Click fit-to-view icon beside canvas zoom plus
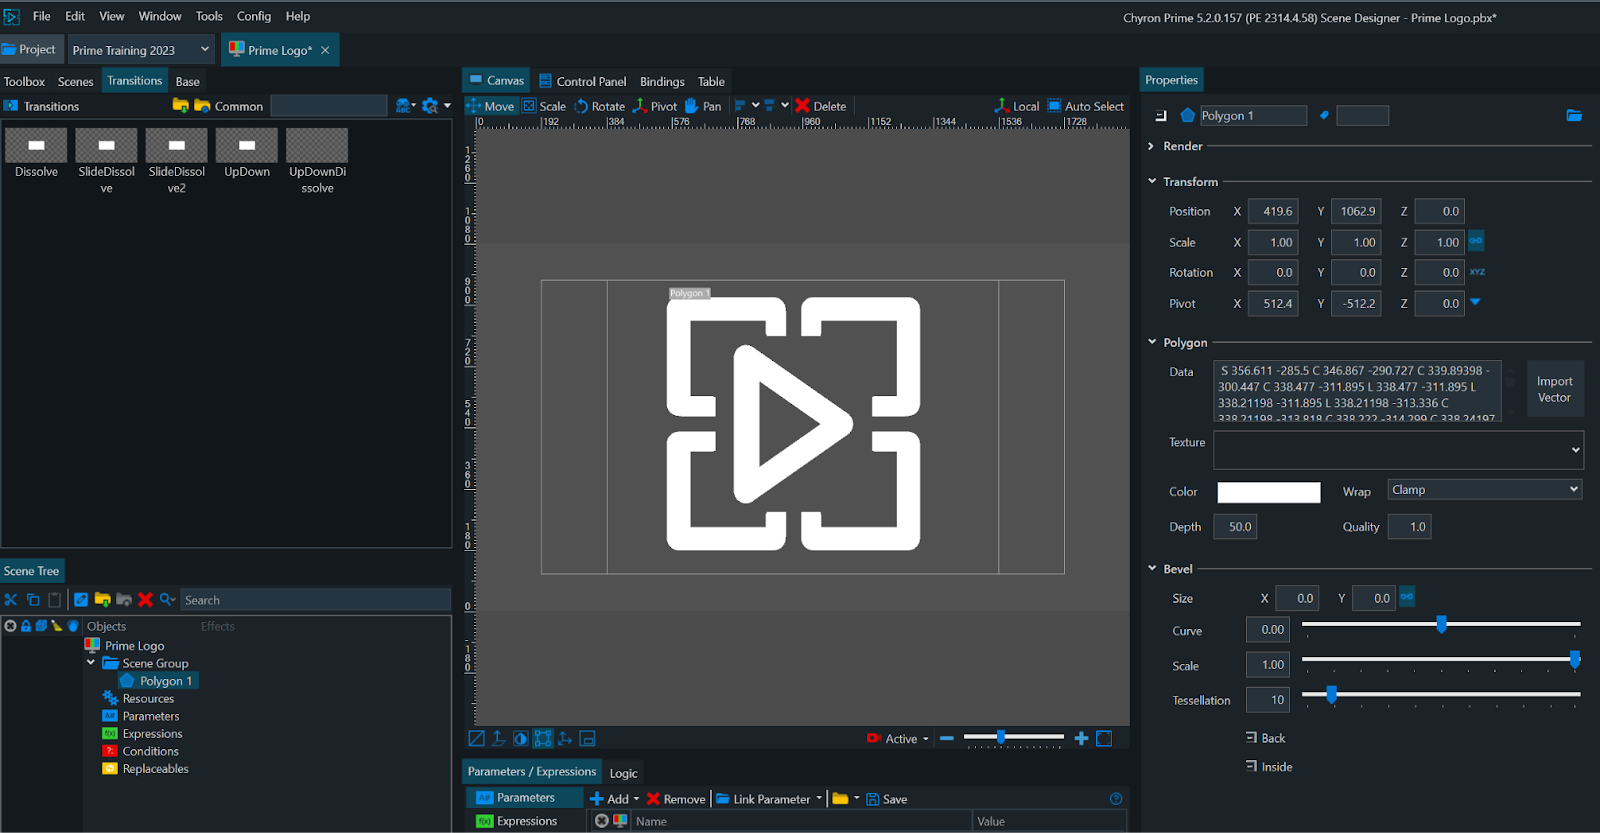The image size is (1600, 833). (1104, 739)
